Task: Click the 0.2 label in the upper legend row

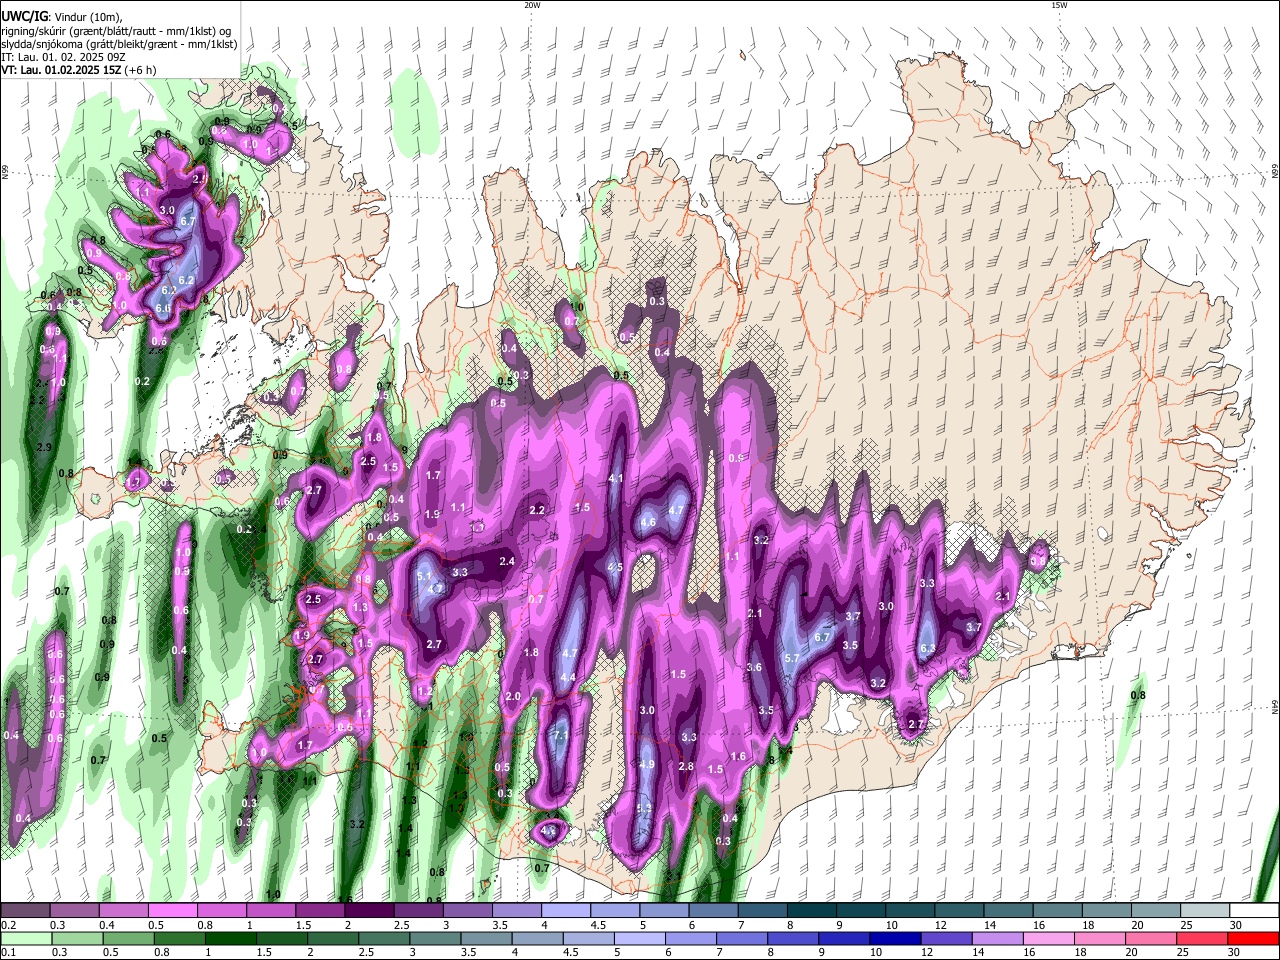Action: pos(8,925)
